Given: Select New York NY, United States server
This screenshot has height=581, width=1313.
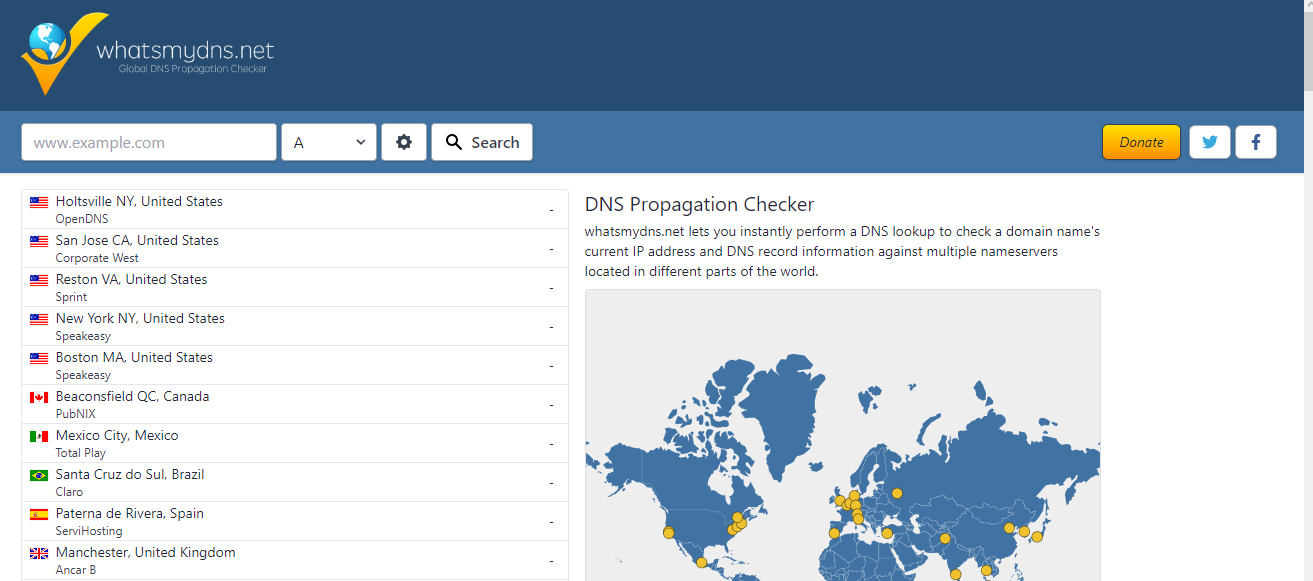Looking at the screenshot, I should tap(295, 326).
